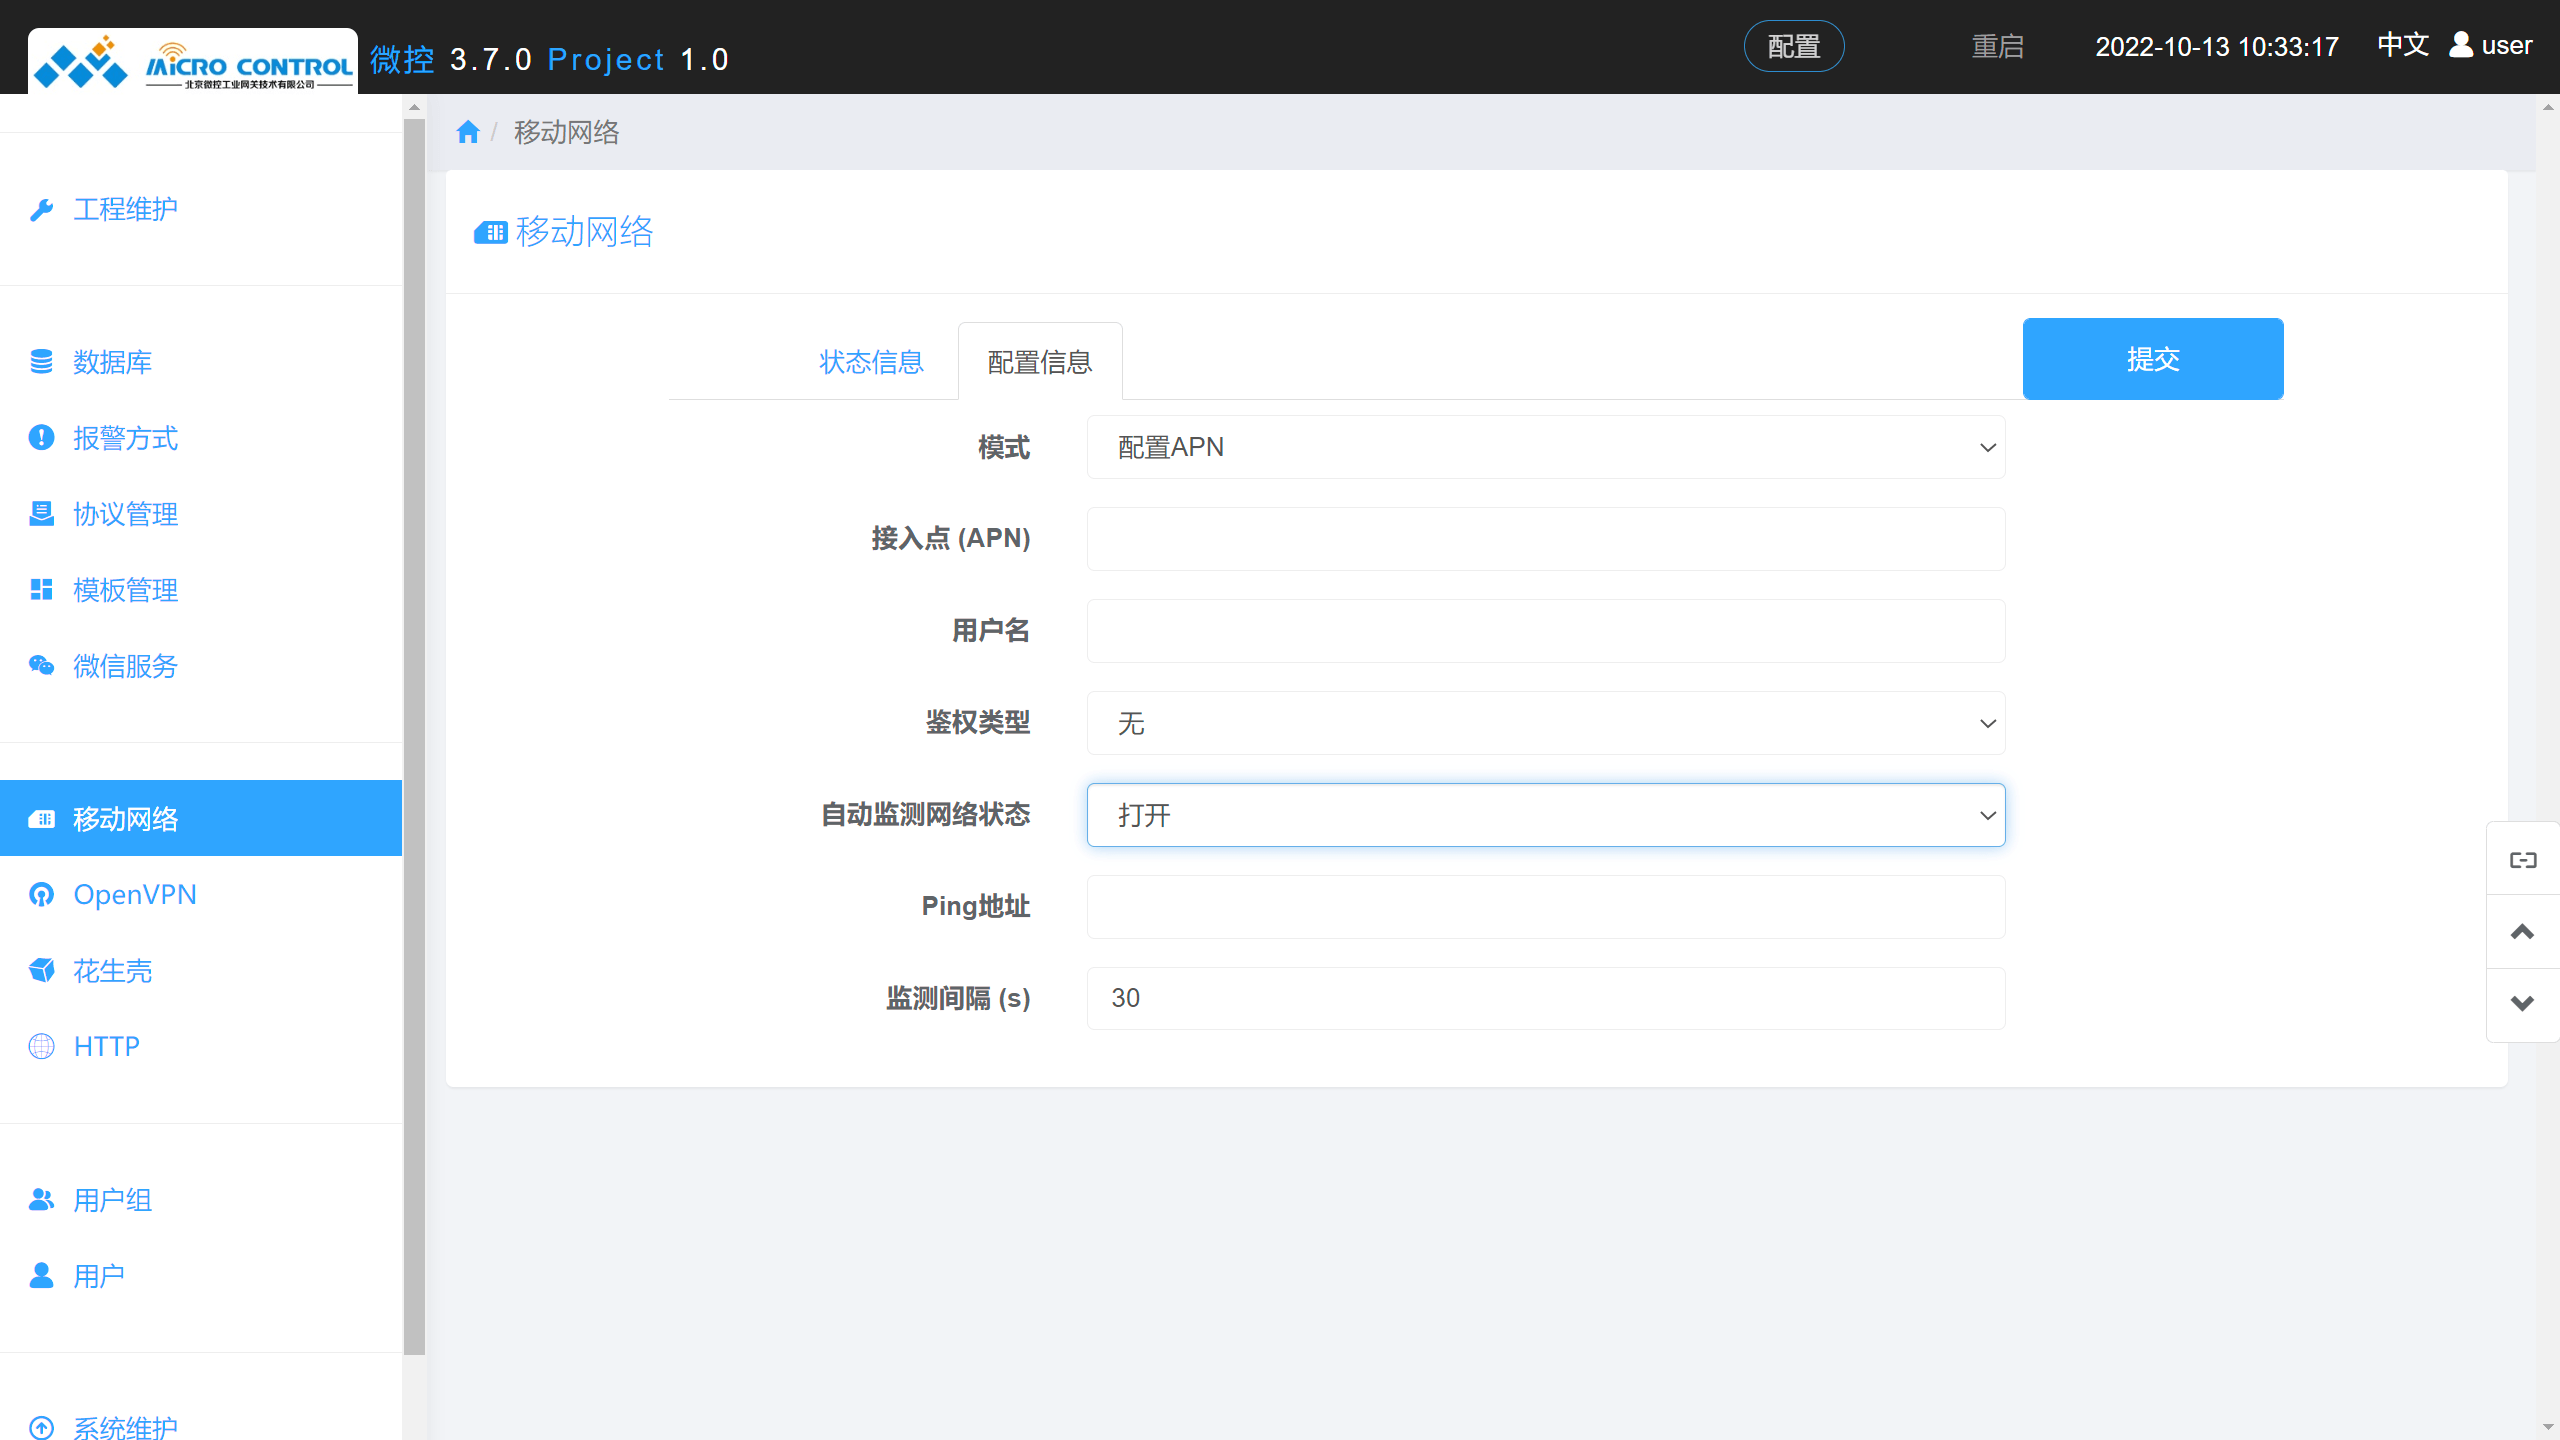Select the OpenVPN sidebar icon

[x=41, y=894]
